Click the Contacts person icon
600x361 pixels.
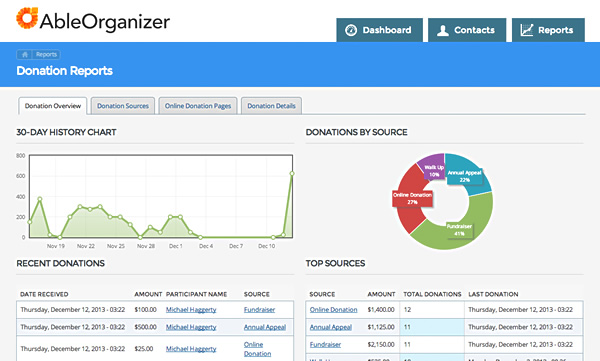coord(443,30)
